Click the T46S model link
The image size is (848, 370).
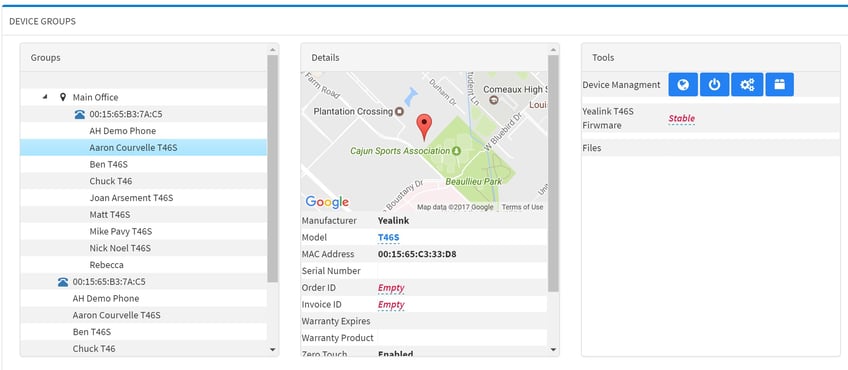[x=388, y=237]
